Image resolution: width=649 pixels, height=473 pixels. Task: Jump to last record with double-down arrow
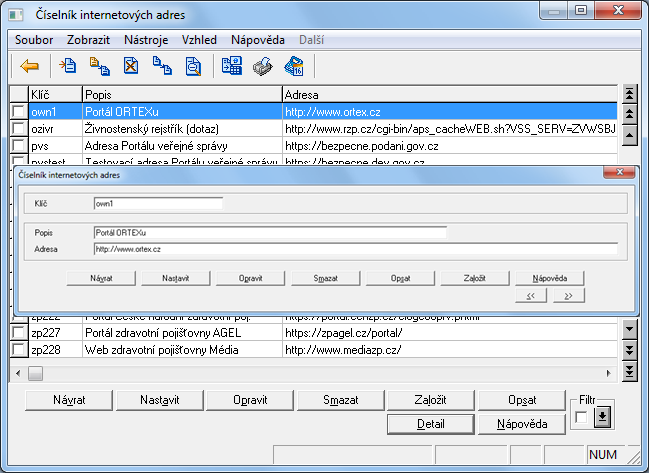point(629,372)
